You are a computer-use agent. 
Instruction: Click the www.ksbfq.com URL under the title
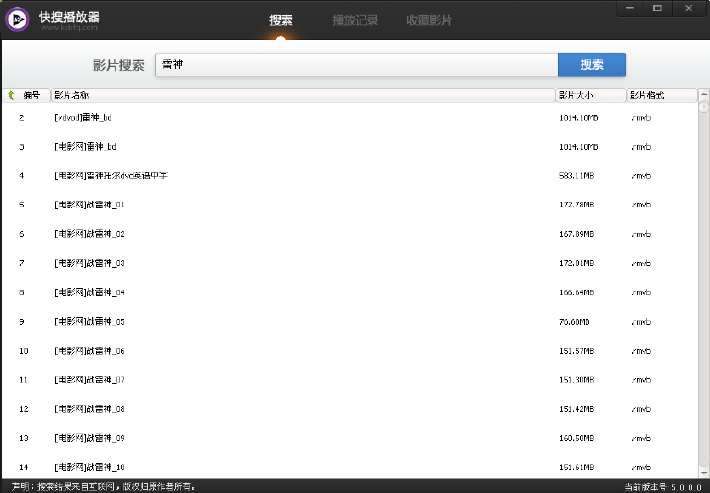point(69,28)
